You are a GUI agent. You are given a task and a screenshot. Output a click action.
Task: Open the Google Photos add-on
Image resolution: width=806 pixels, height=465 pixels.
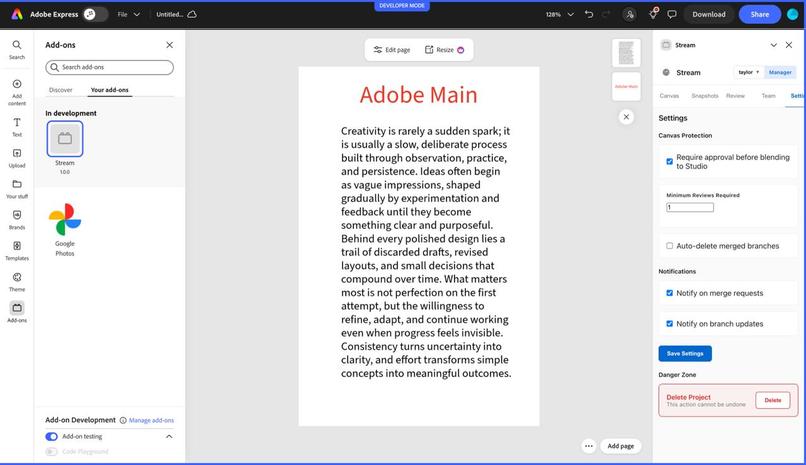click(x=65, y=219)
